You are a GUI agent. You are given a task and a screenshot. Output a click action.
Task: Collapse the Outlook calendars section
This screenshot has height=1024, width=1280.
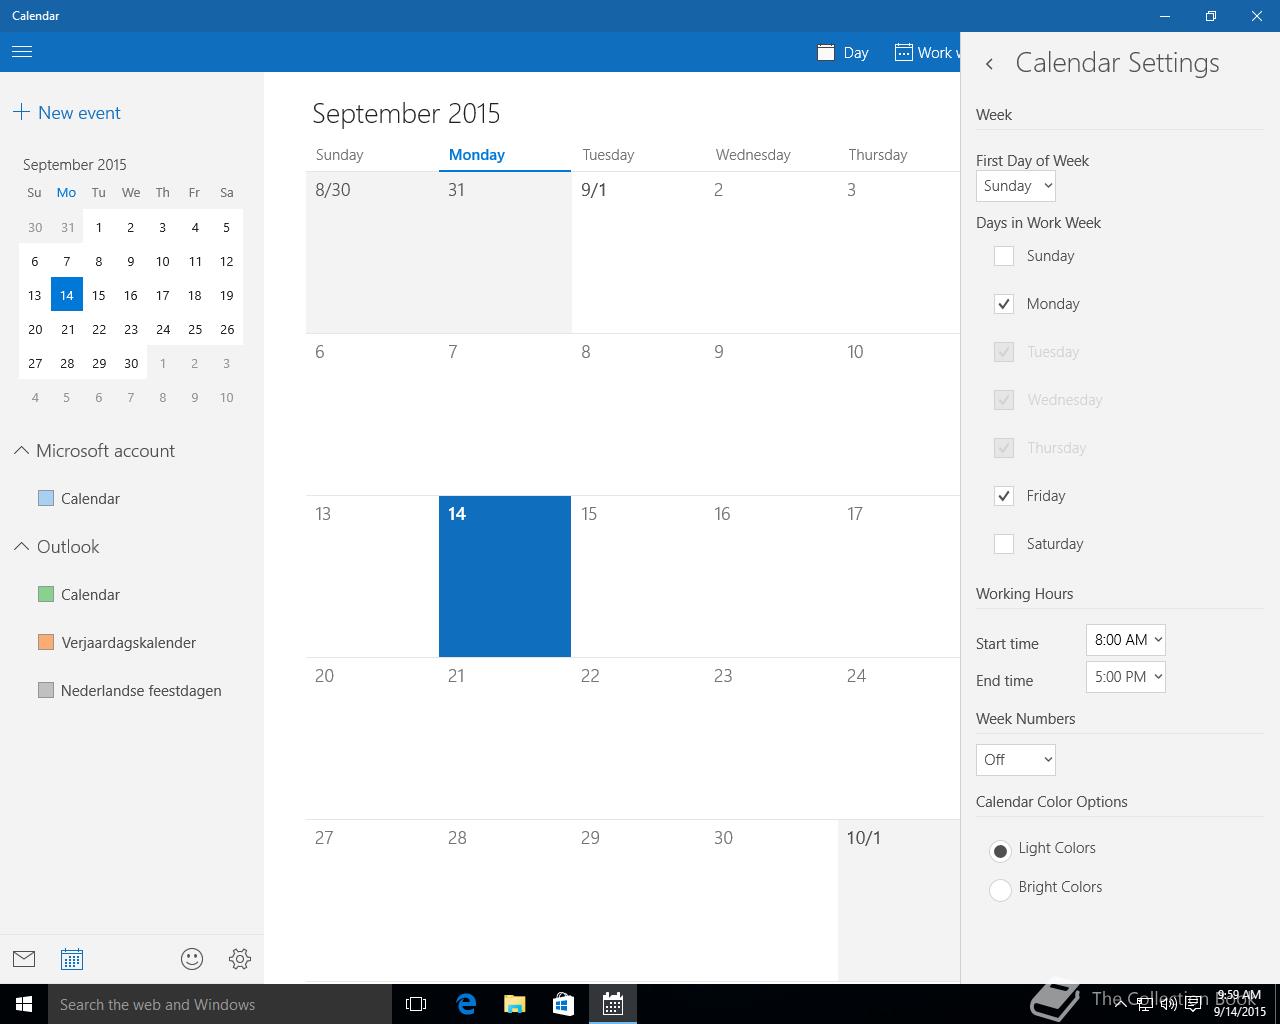(x=21, y=547)
